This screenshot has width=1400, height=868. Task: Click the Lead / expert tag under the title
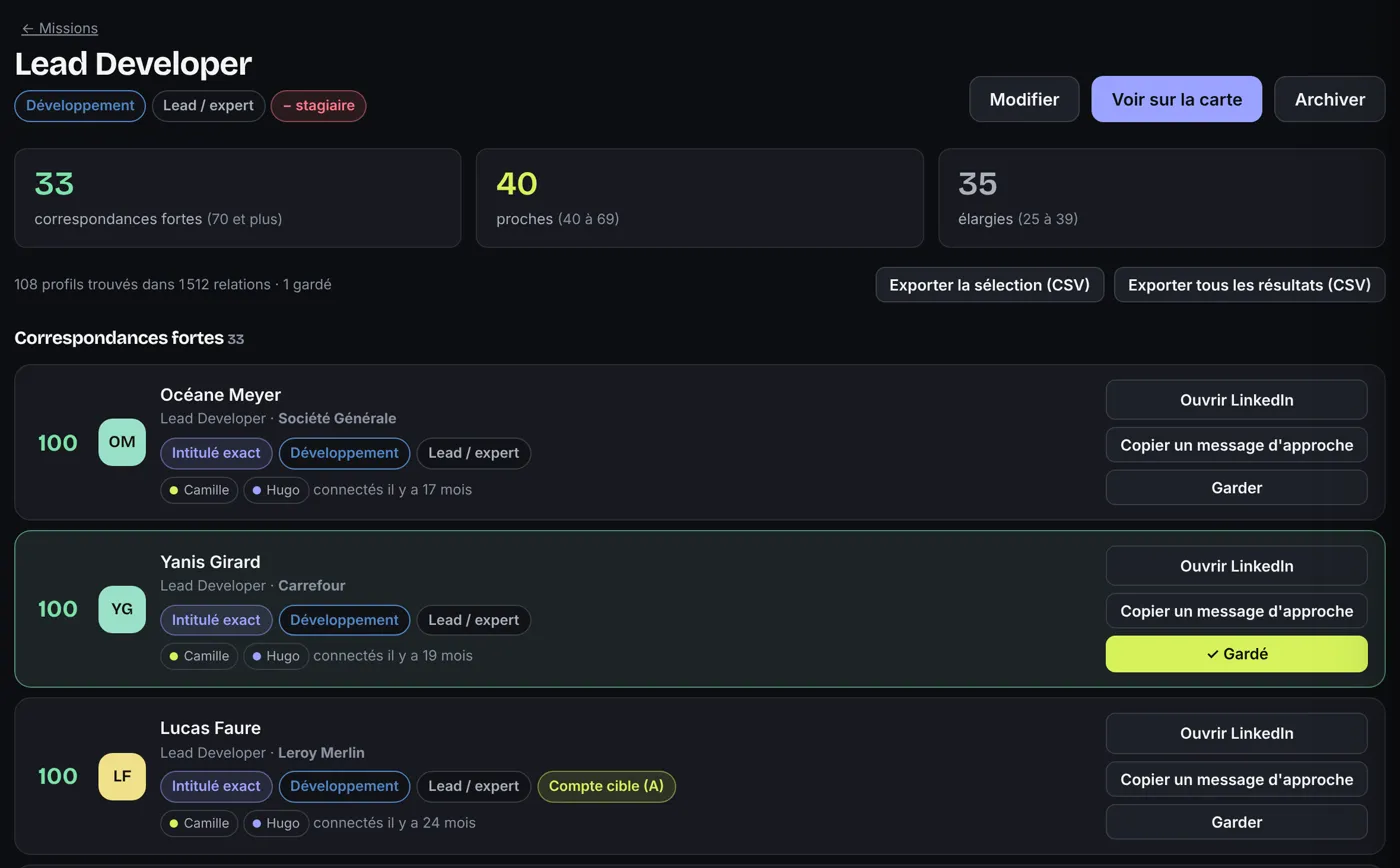(x=208, y=106)
